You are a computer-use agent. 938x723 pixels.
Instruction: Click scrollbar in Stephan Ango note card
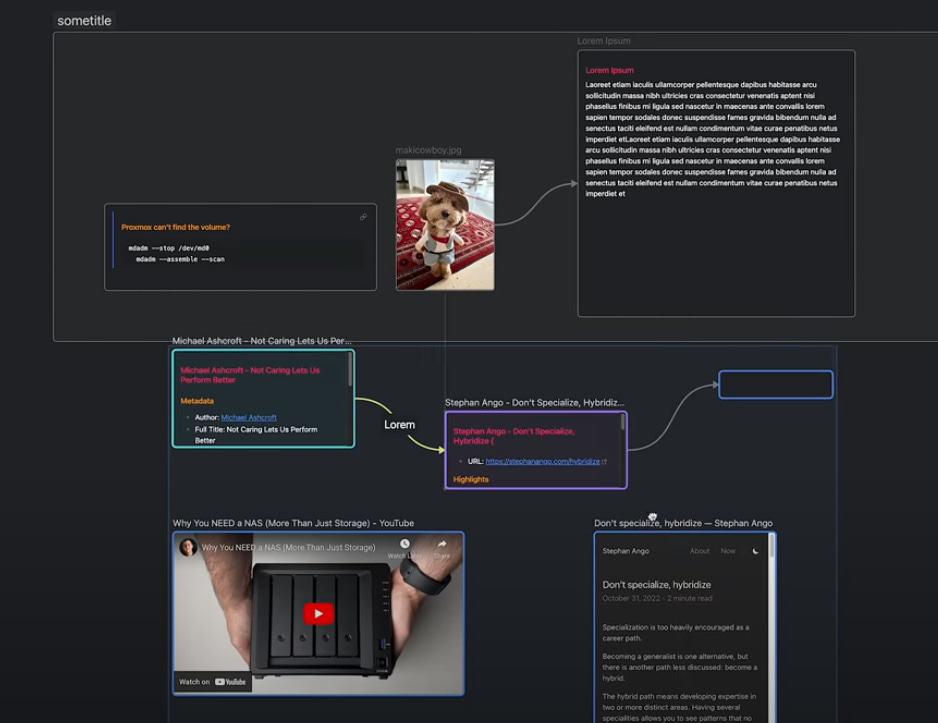[623, 422]
